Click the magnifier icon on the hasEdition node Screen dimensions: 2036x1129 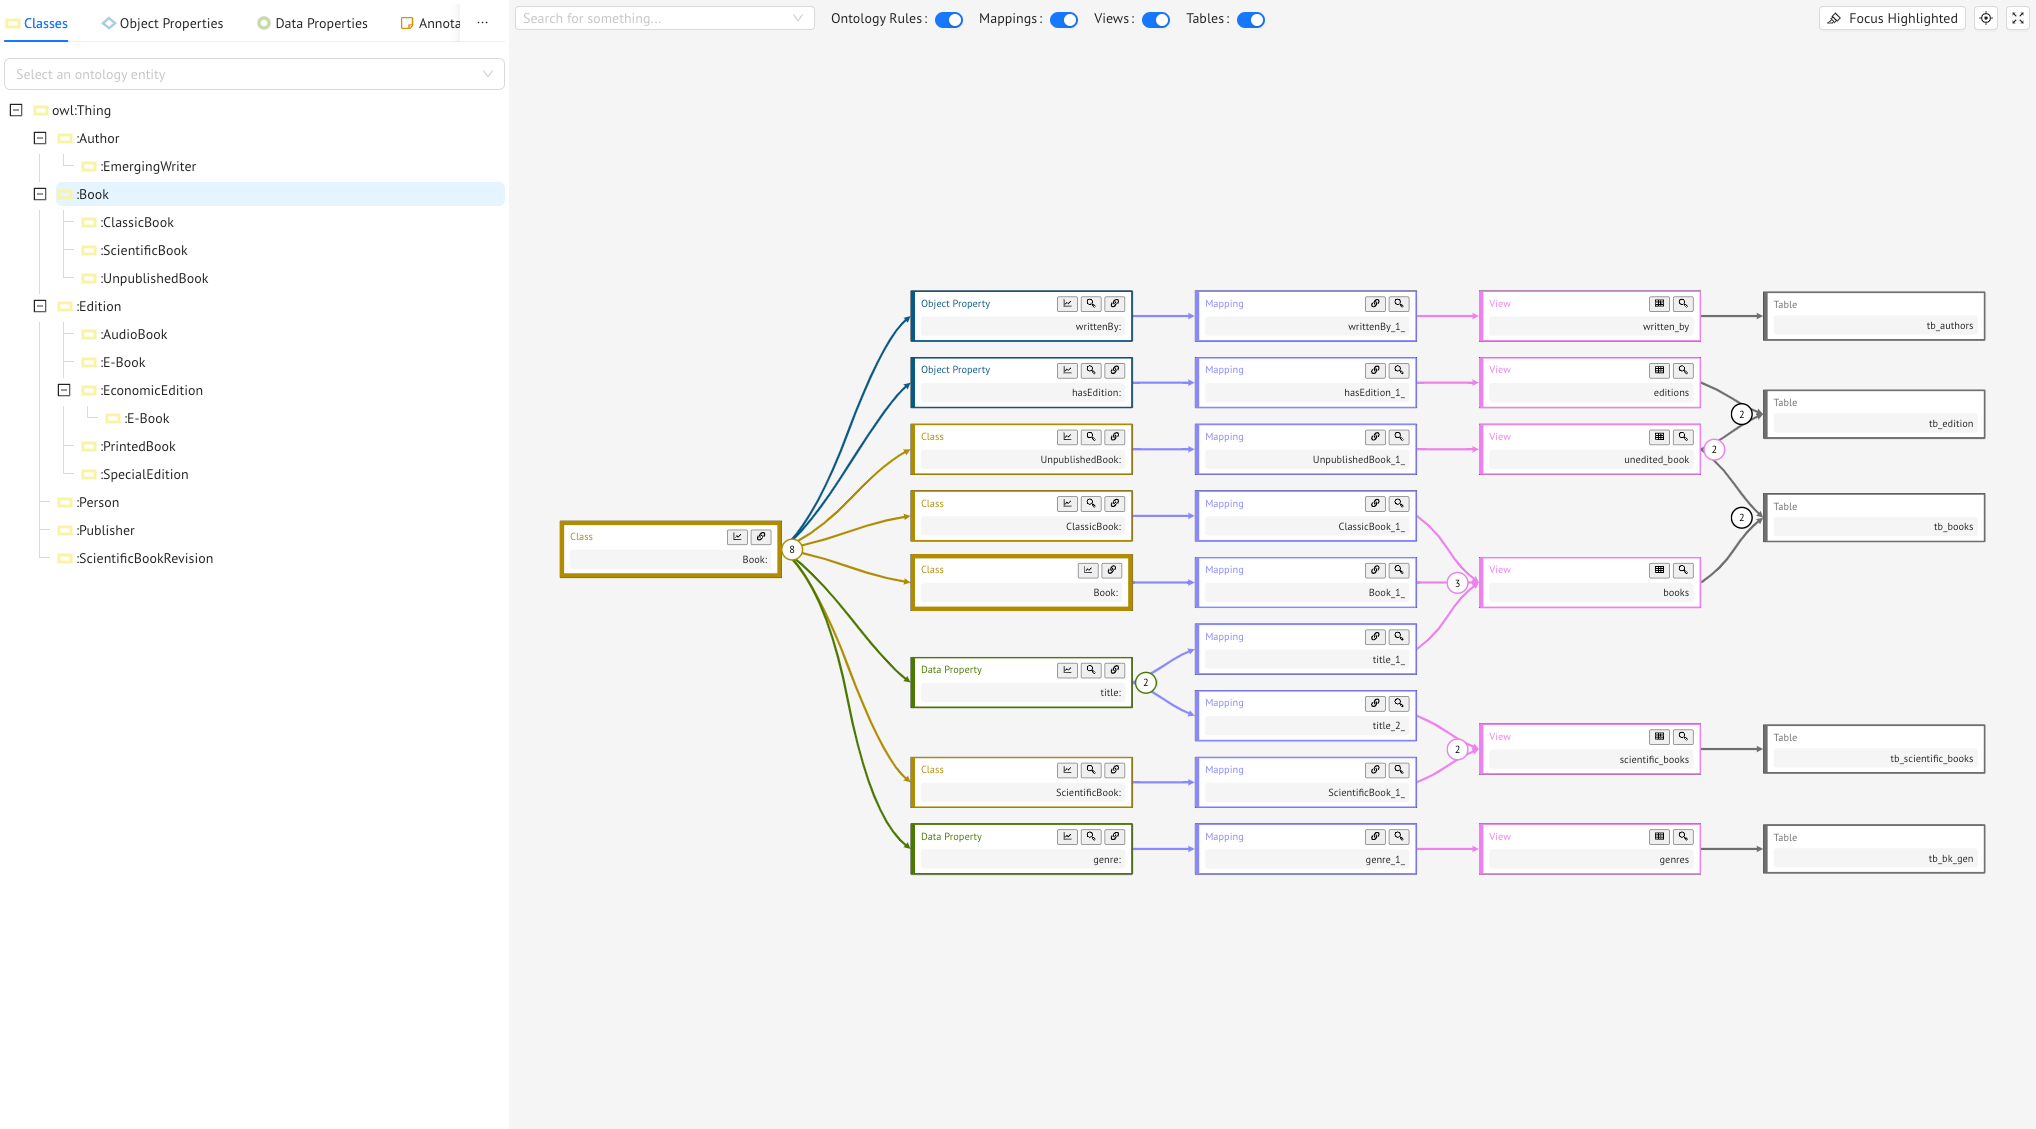1091,370
